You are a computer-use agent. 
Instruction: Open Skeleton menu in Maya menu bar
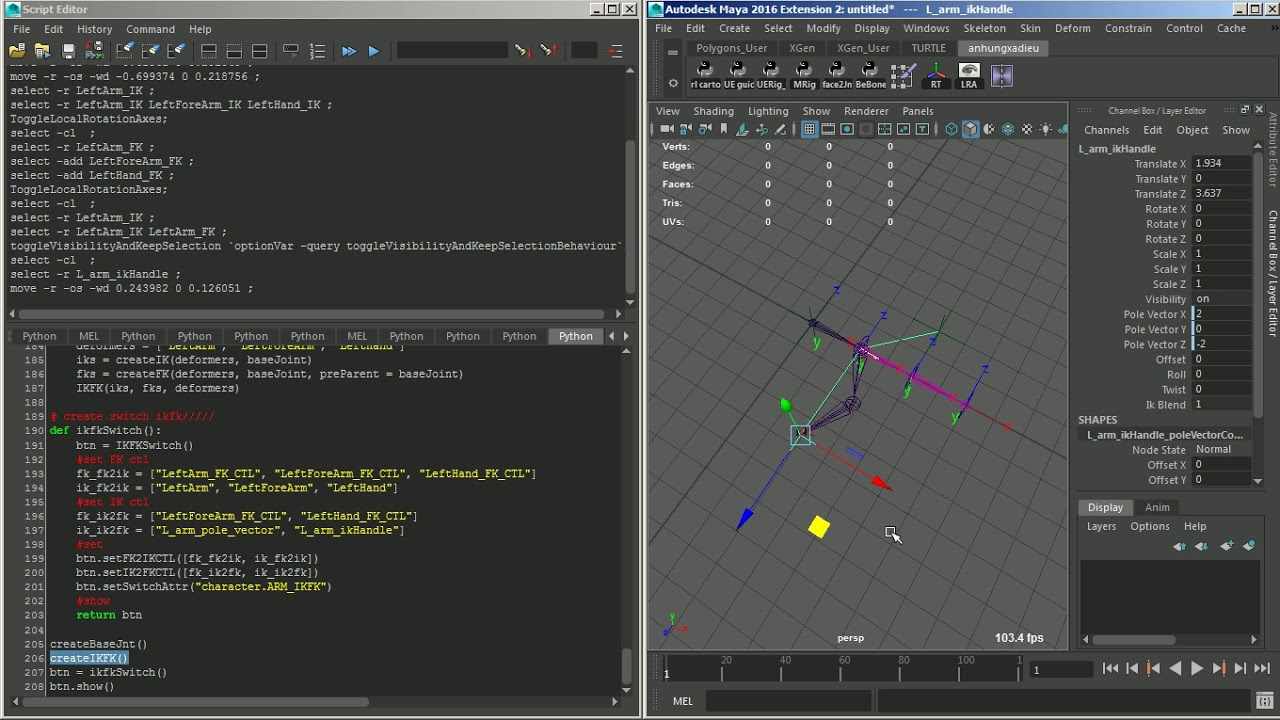984,28
